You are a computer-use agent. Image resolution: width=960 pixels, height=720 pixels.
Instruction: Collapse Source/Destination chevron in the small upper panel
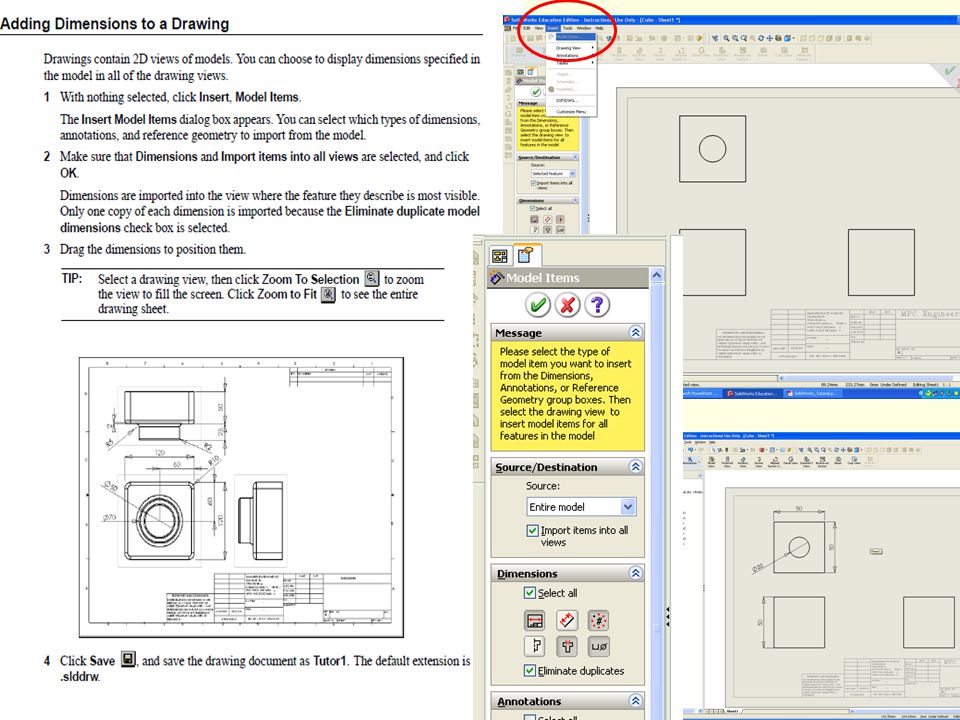click(576, 157)
